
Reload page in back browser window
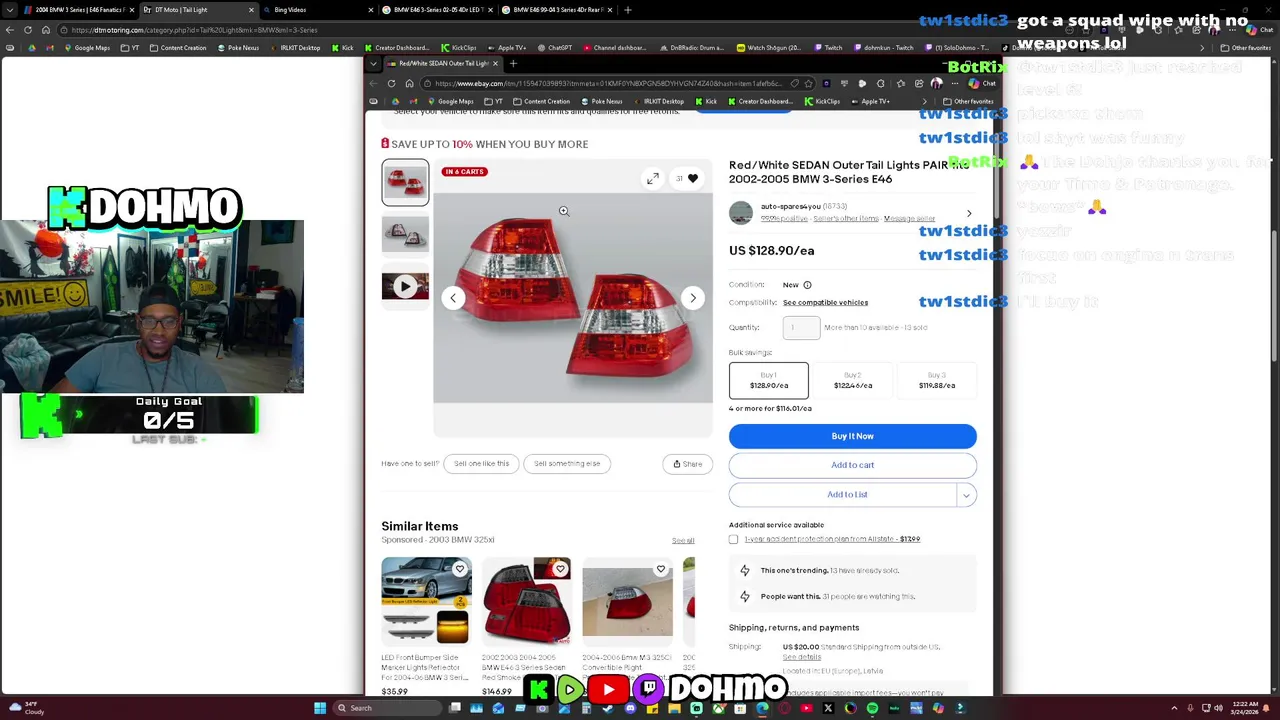(28, 30)
